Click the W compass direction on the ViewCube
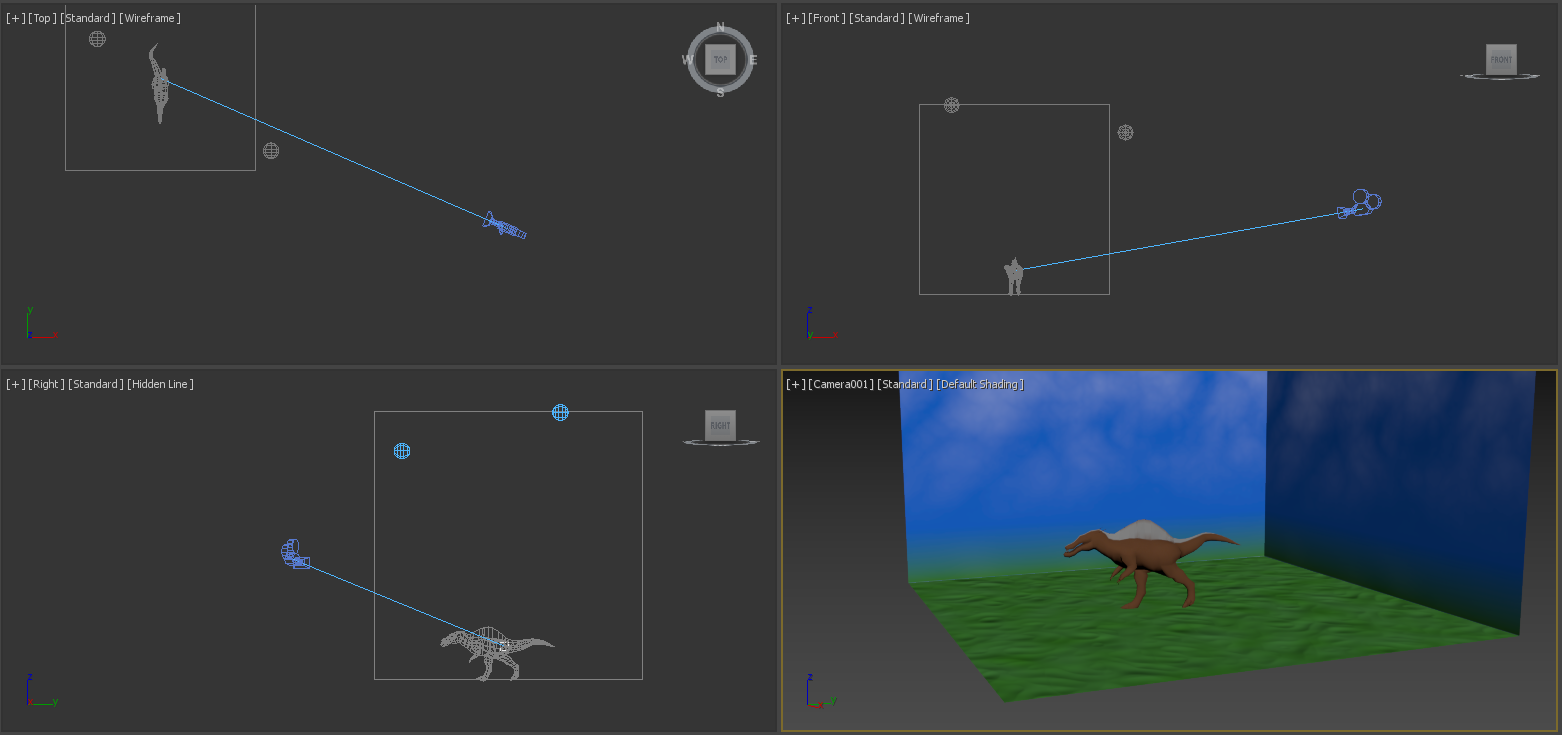This screenshot has width=1562, height=735. pyautogui.click(x=690, y=61)
